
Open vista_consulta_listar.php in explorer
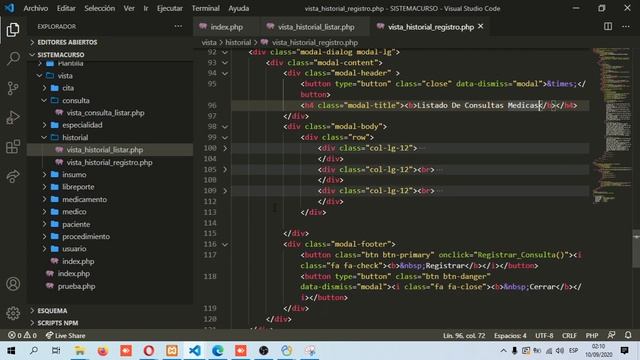105,113
